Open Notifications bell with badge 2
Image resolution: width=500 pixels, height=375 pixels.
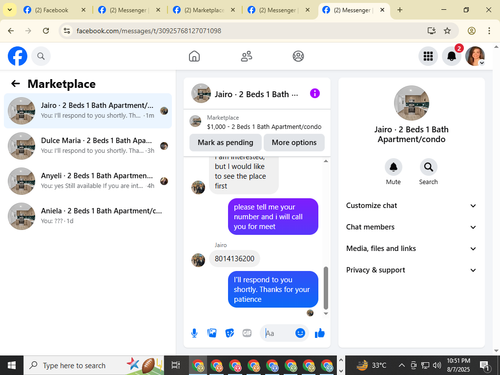[x=452, y=56]
